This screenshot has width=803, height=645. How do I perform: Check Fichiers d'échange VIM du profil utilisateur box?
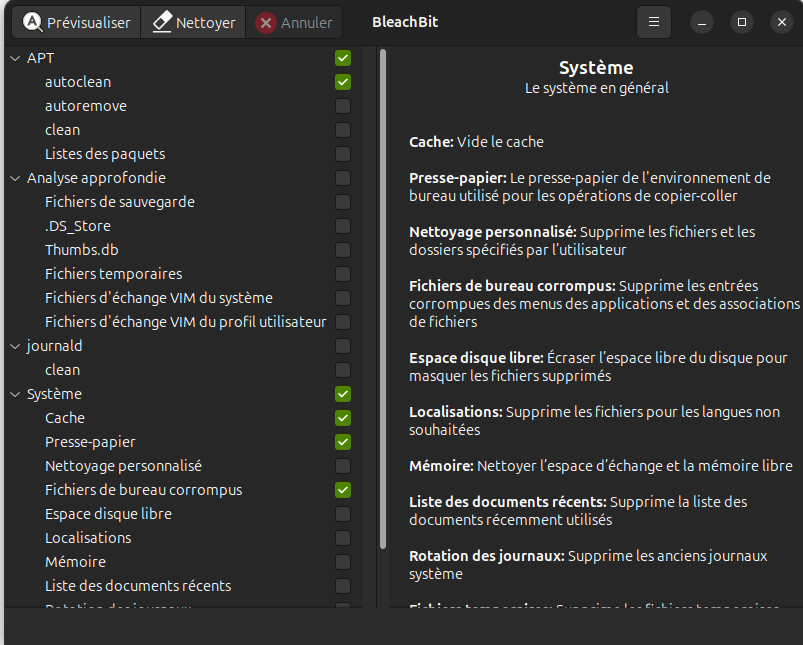(x=343, y=322)
